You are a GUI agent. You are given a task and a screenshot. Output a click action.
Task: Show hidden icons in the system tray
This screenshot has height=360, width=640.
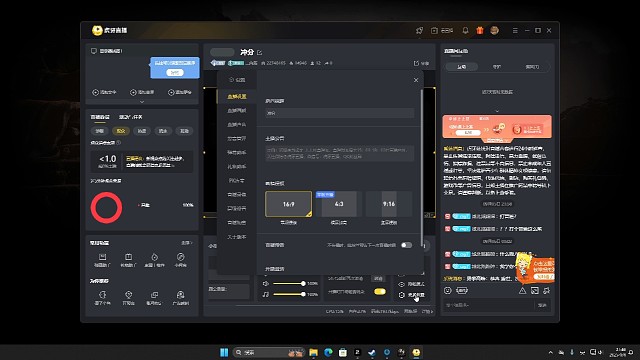click(x=551, y=352)
